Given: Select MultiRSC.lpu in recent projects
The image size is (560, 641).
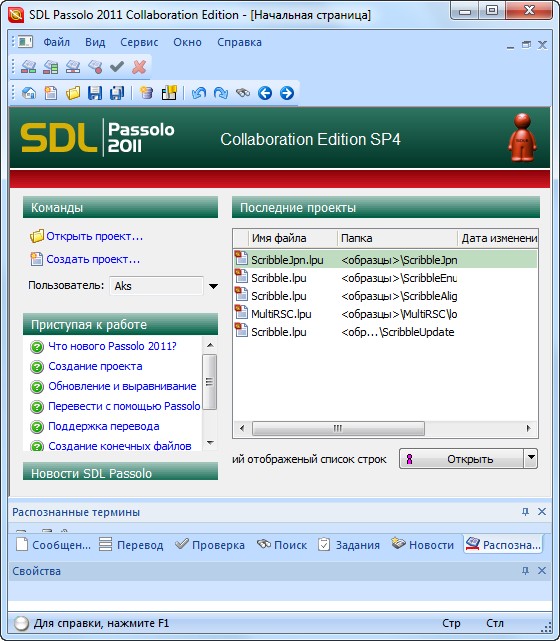Looking at the screenshot, I should (385, 314).
